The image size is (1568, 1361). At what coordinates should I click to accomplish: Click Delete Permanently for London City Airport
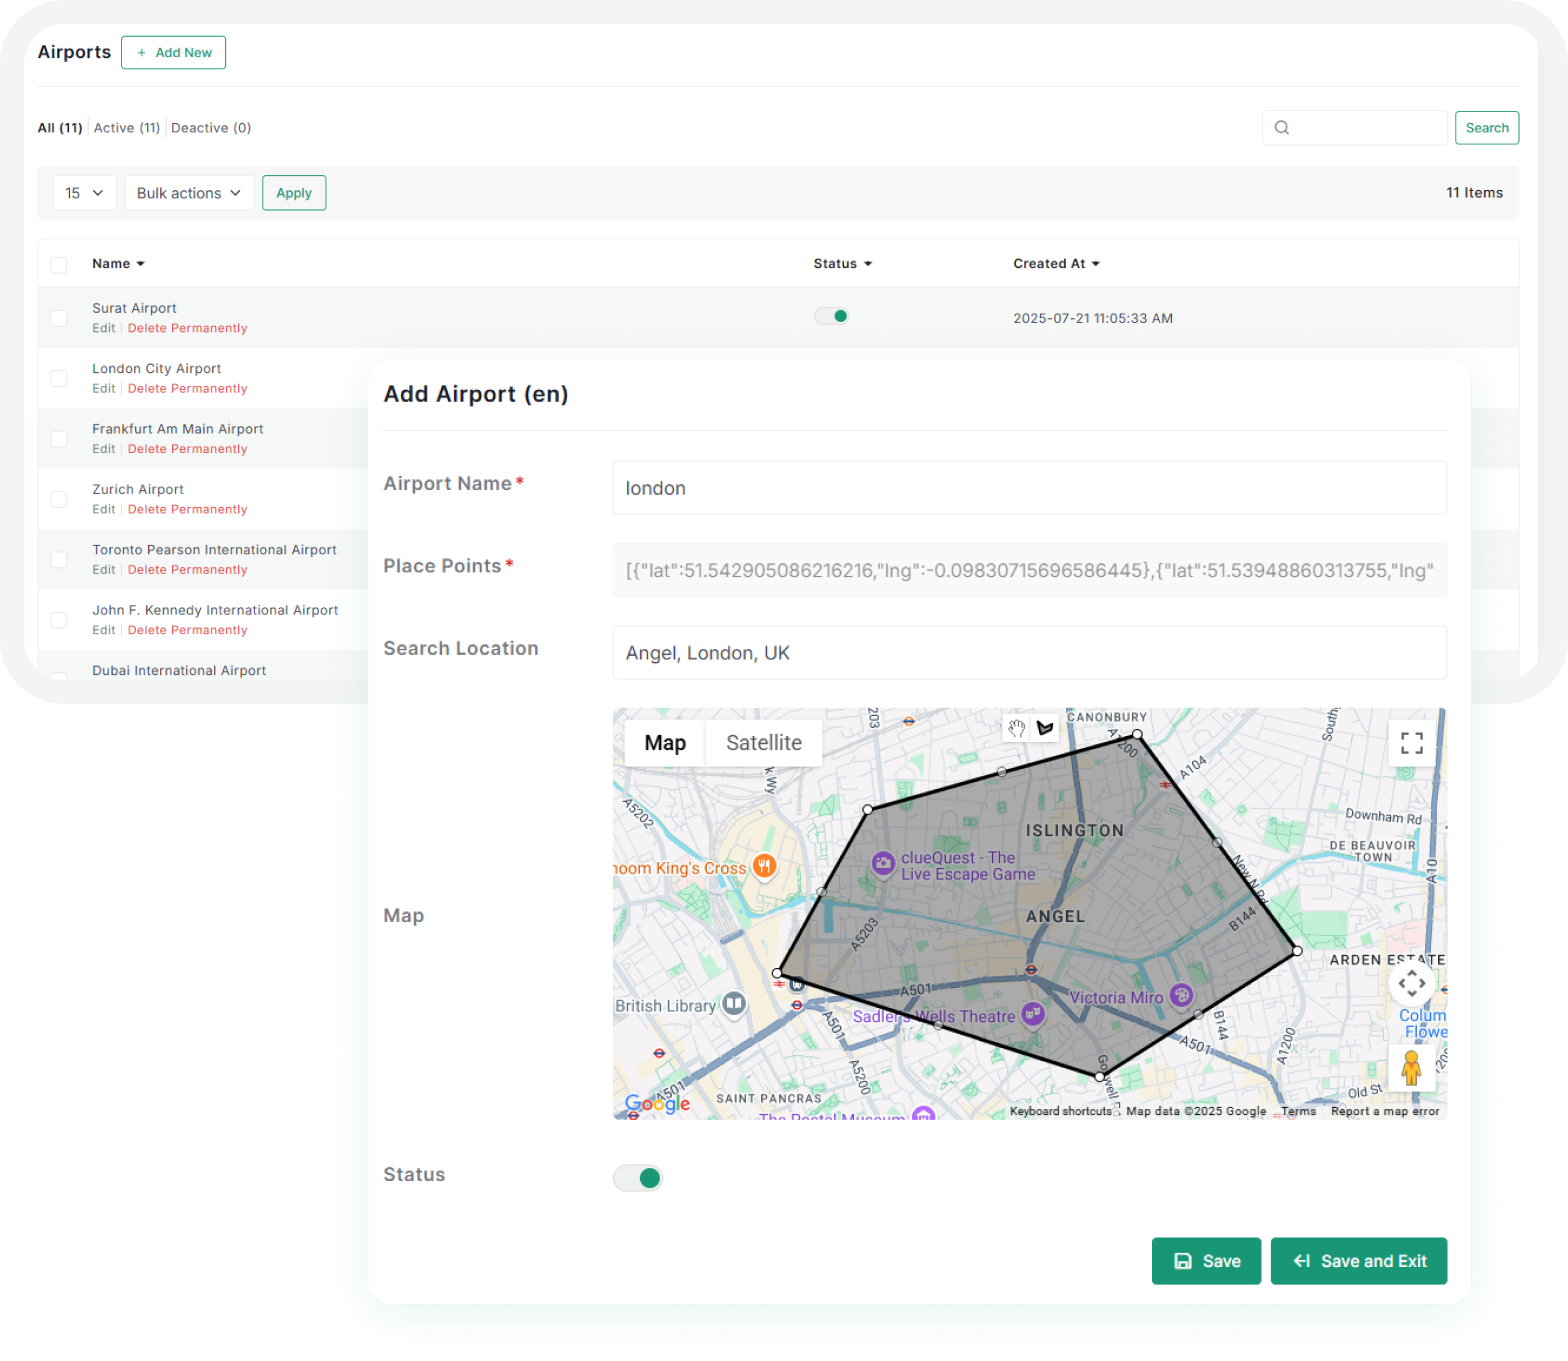click(x=187, y=389)
